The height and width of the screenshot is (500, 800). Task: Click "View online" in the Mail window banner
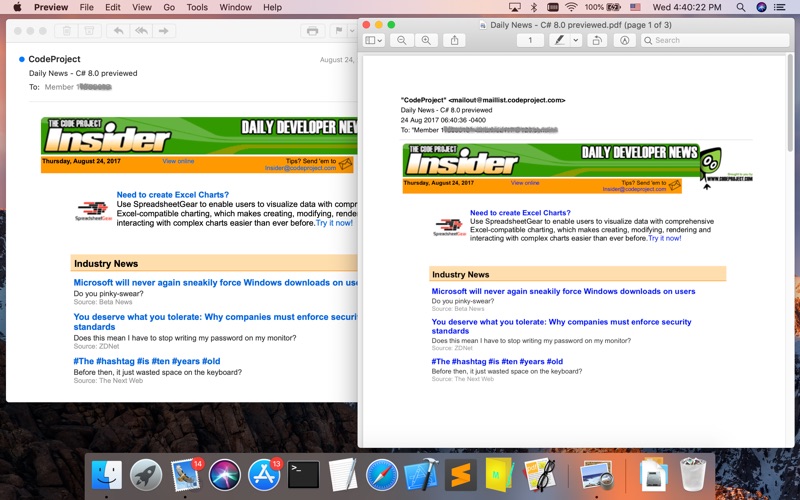coord(178,161)
